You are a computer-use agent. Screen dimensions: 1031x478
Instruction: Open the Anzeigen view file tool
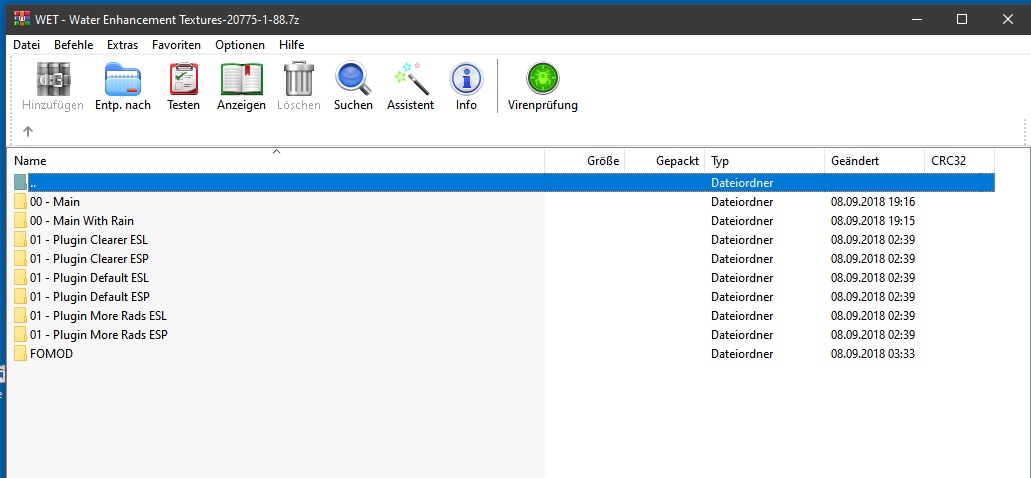click(241, 86)
